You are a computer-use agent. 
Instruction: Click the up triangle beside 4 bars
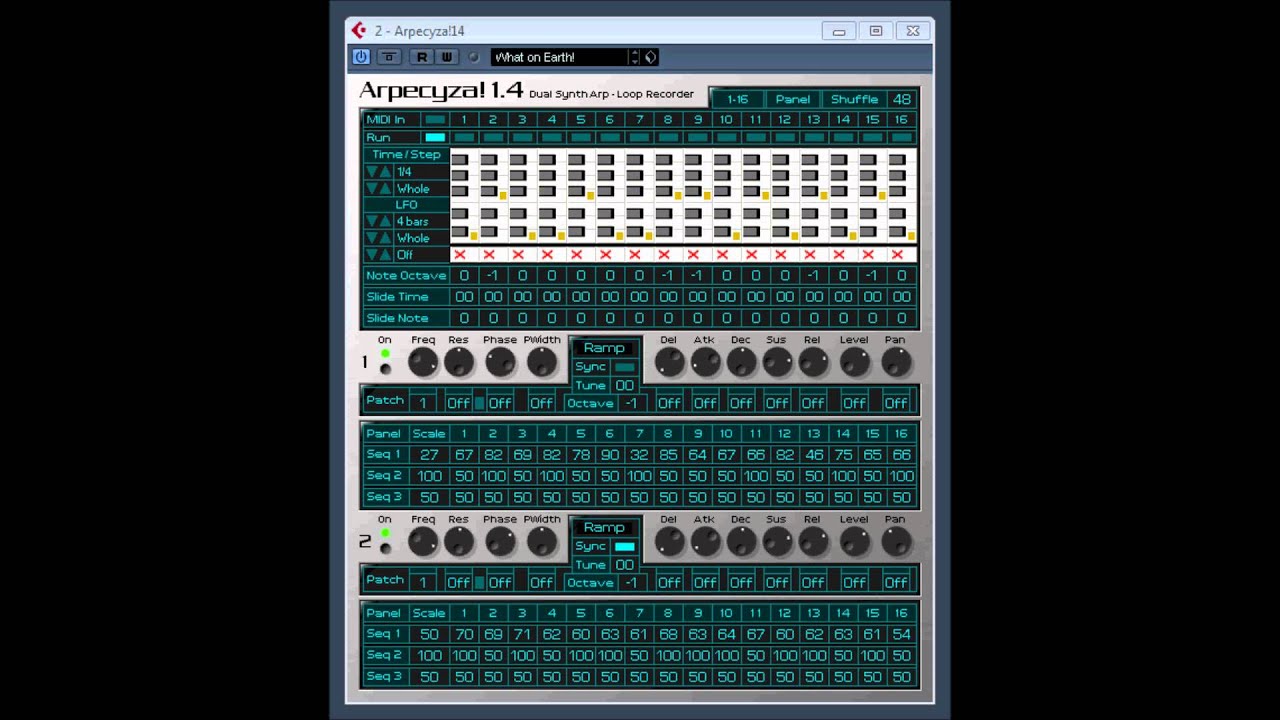385,222
